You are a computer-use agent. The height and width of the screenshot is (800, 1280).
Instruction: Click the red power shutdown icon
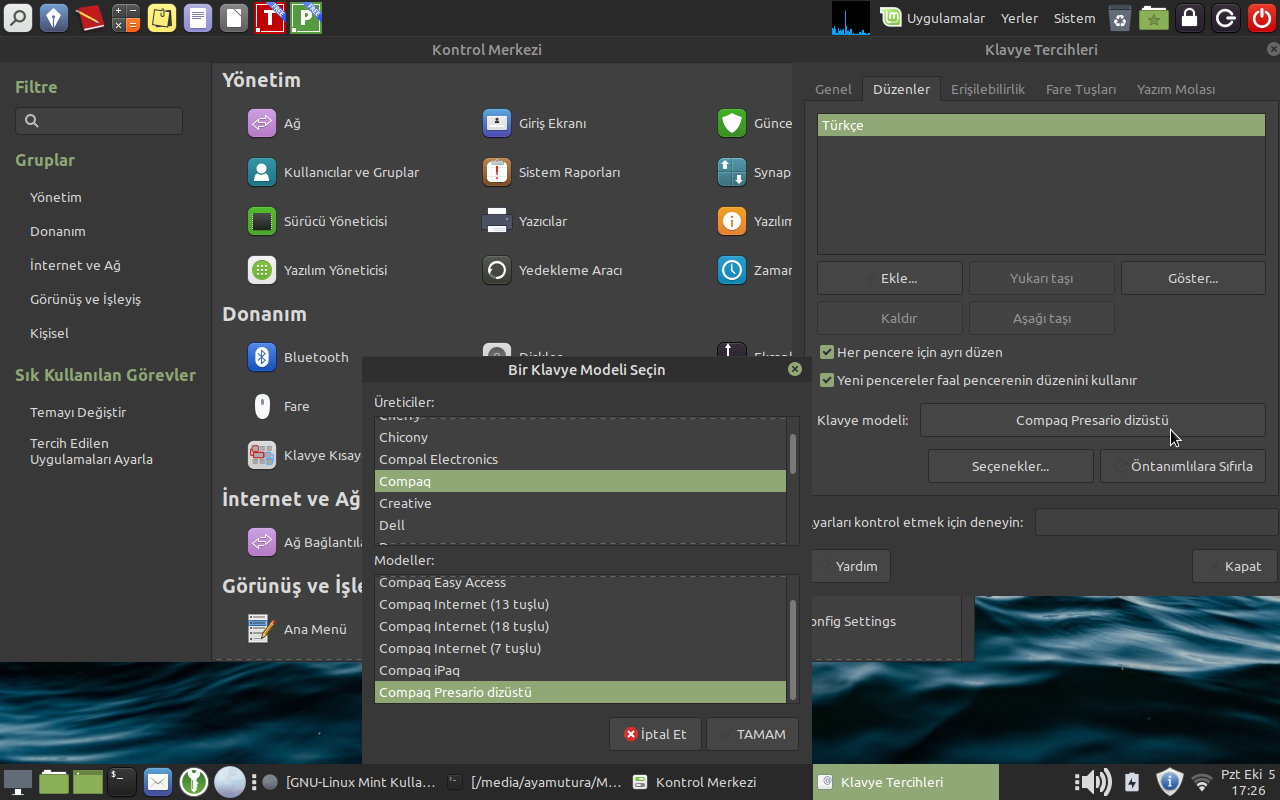[1260, 18]
